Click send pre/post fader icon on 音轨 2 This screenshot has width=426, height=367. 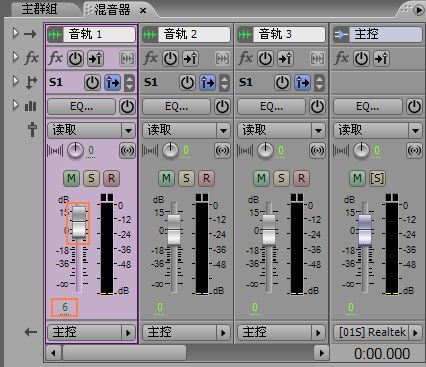[208, 82]
